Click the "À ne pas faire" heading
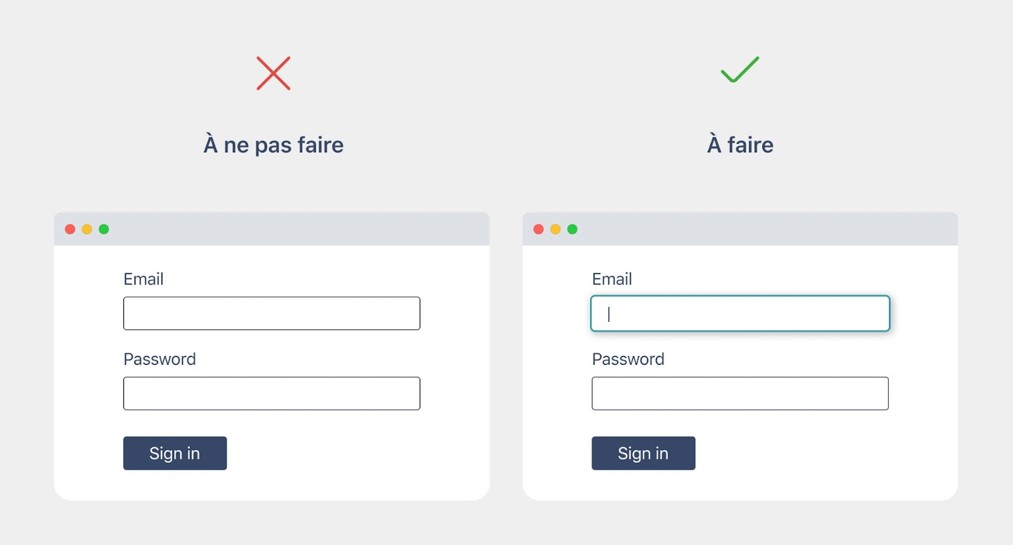1013x545 pixels. point(273,145)
